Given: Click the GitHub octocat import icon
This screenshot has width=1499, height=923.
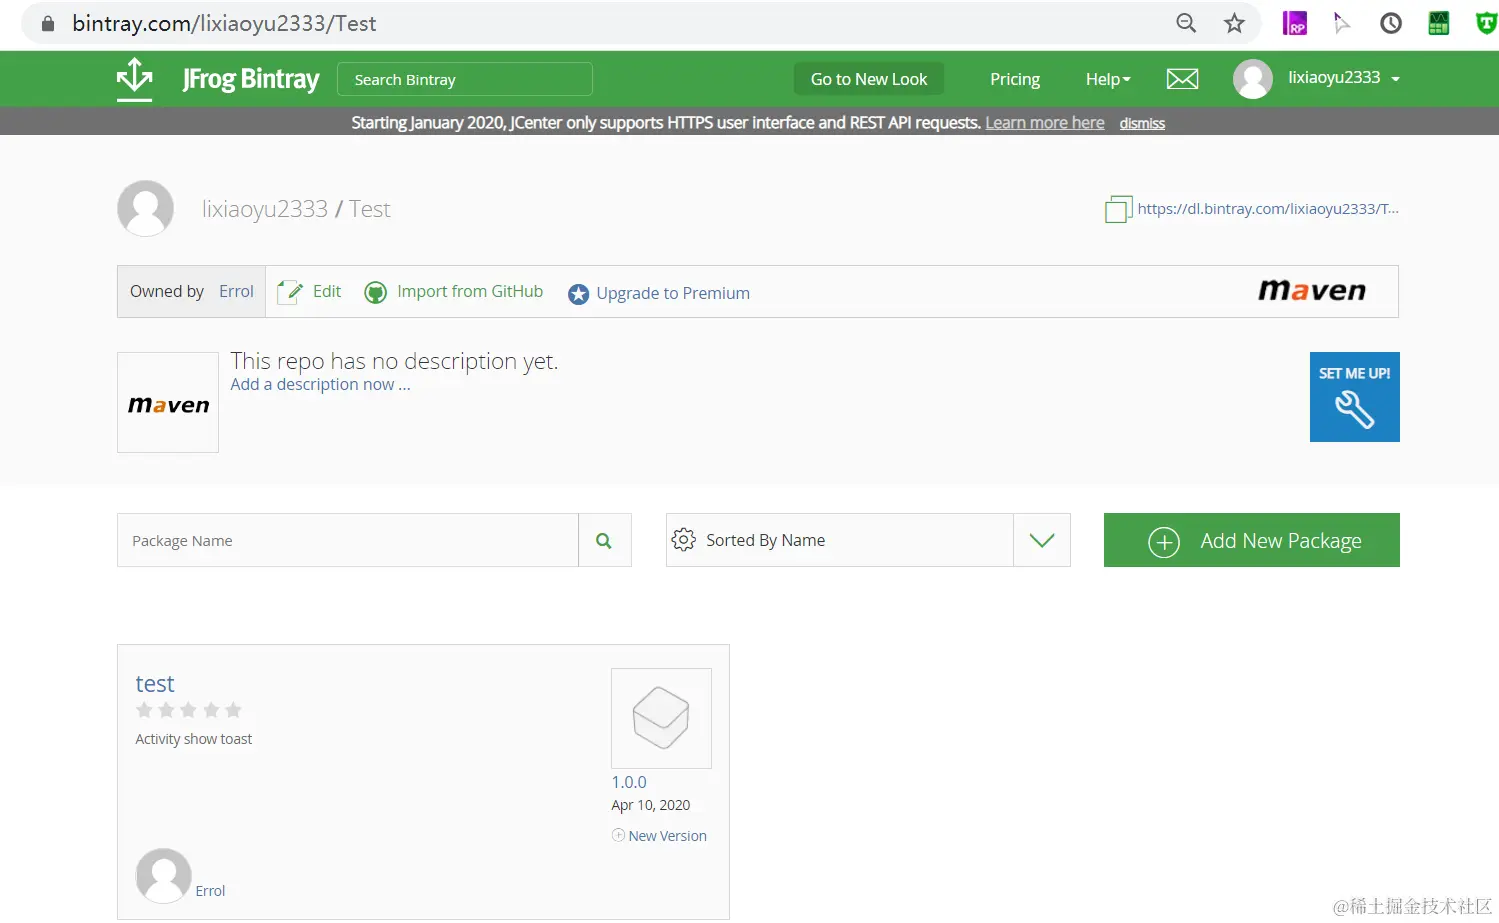Looking at the screenshot, I should (x=375, y=292).
